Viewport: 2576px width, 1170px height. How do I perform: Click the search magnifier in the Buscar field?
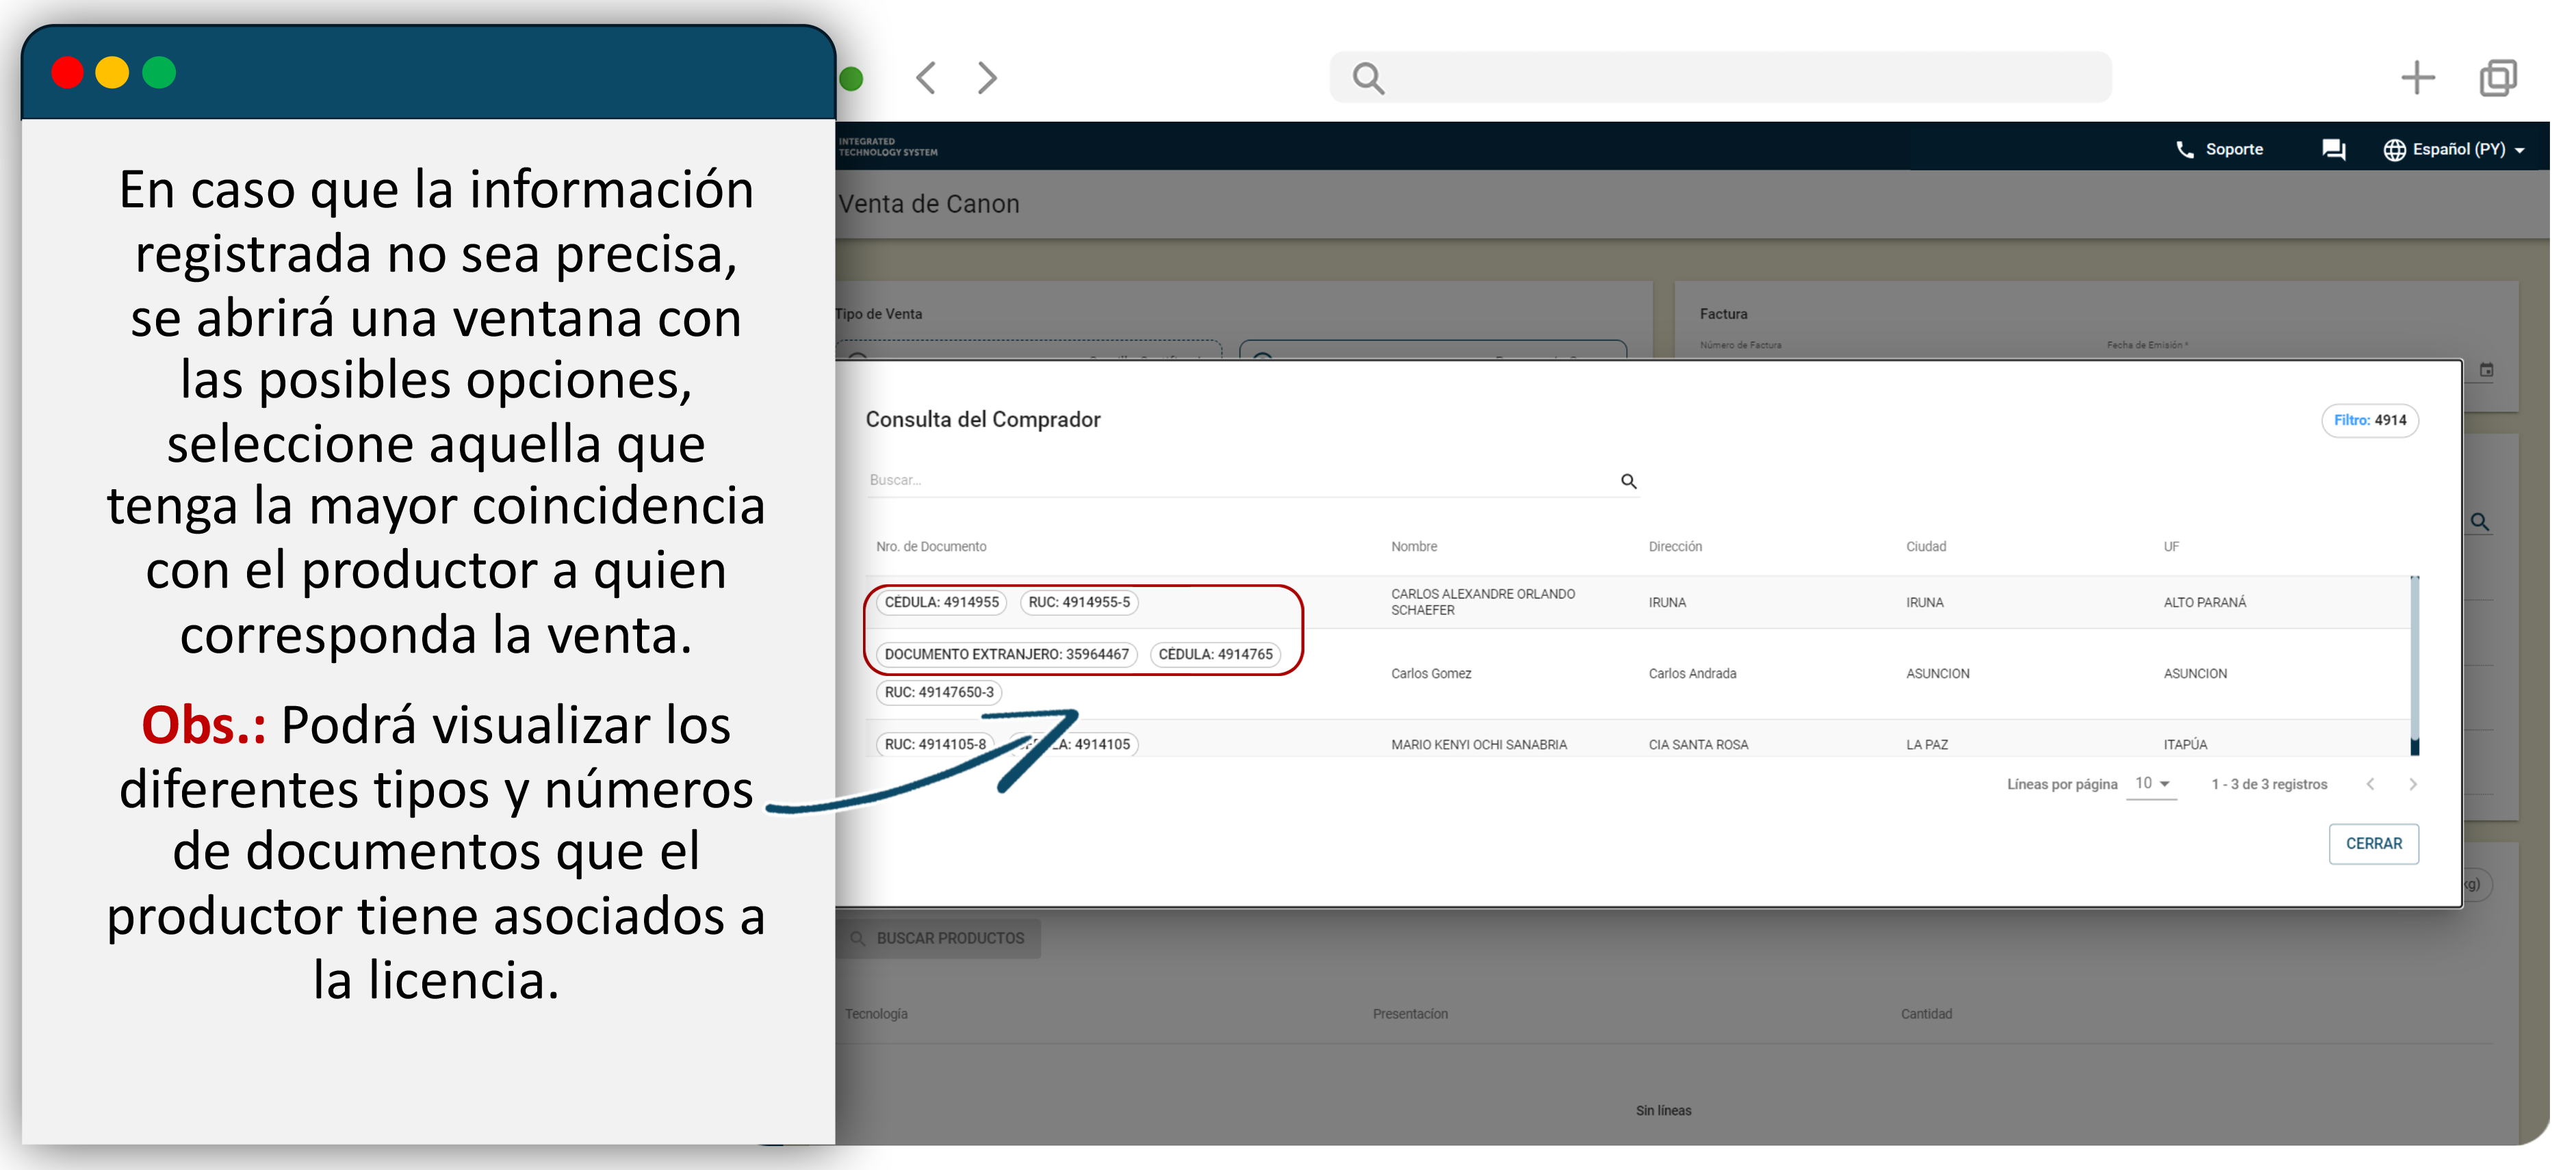[x=1628, y=482]
